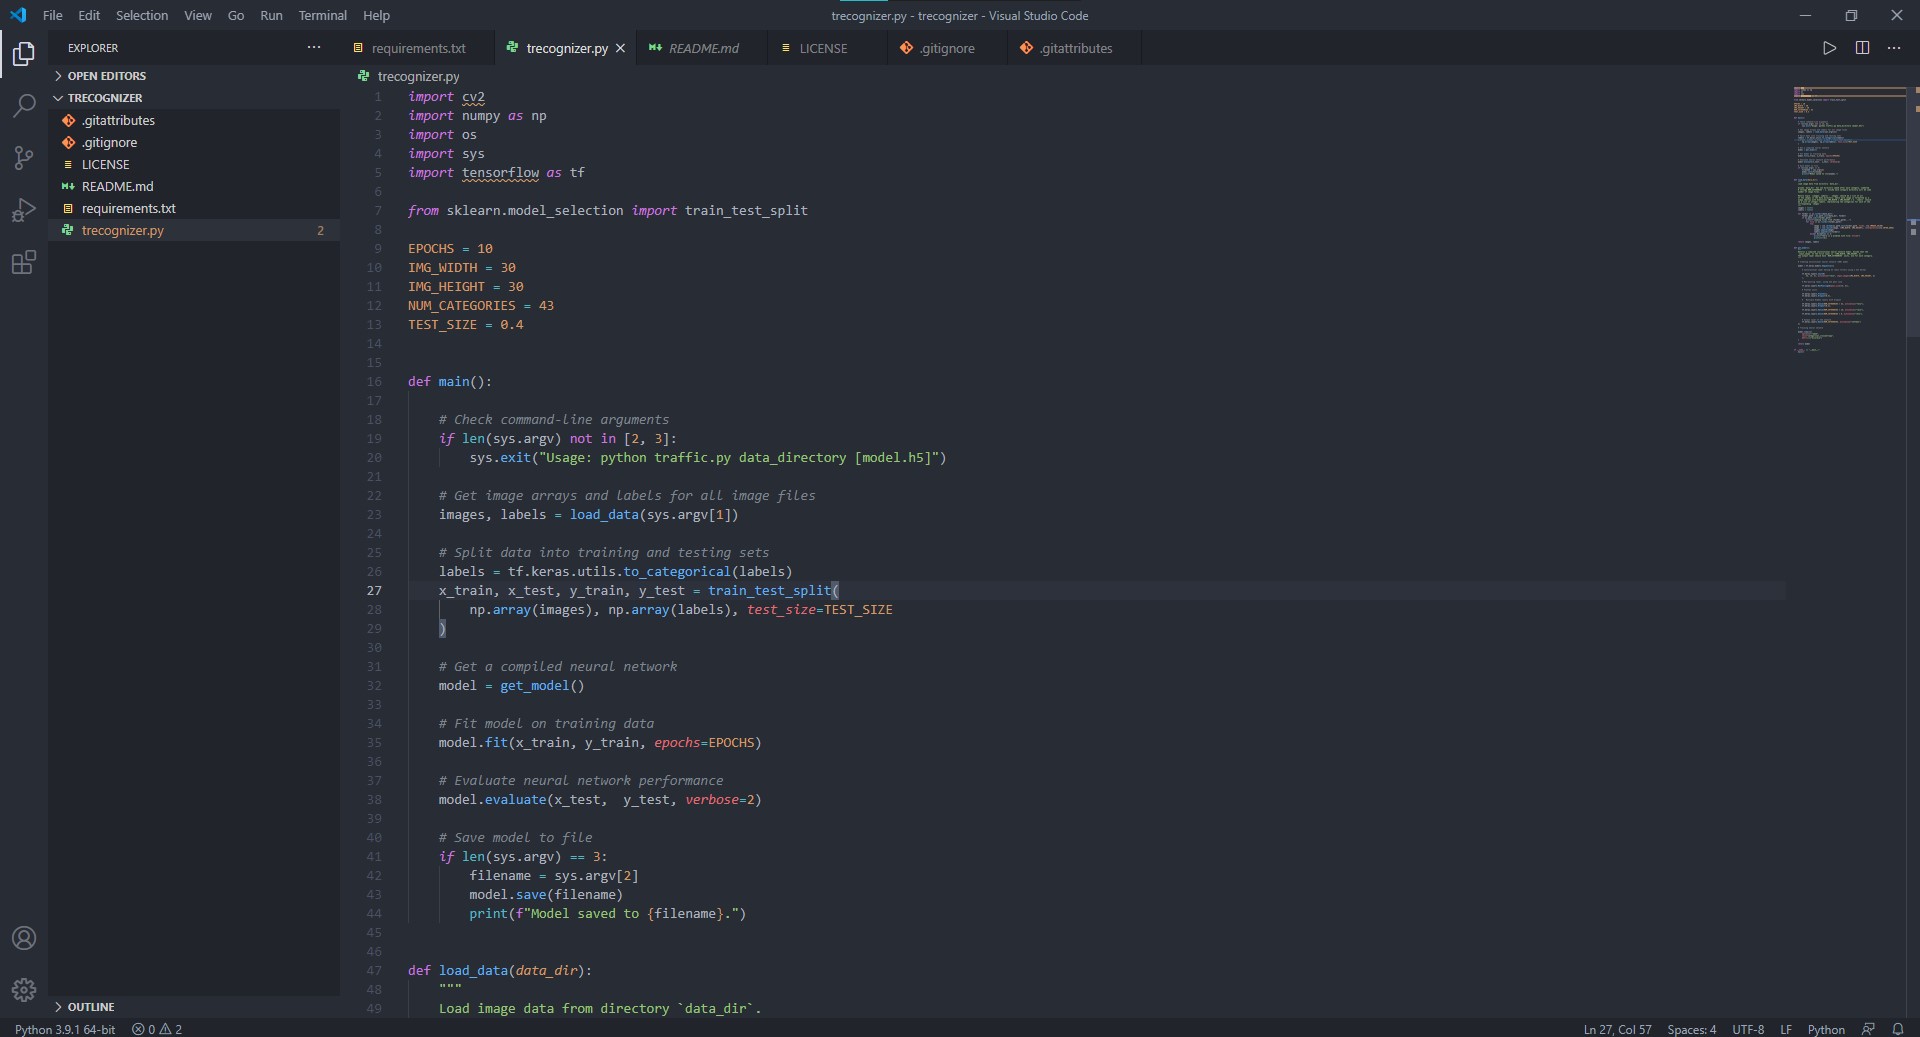Open the Run and Debug view
The image size is (1920, 1037).
click(x=23, y=211)
